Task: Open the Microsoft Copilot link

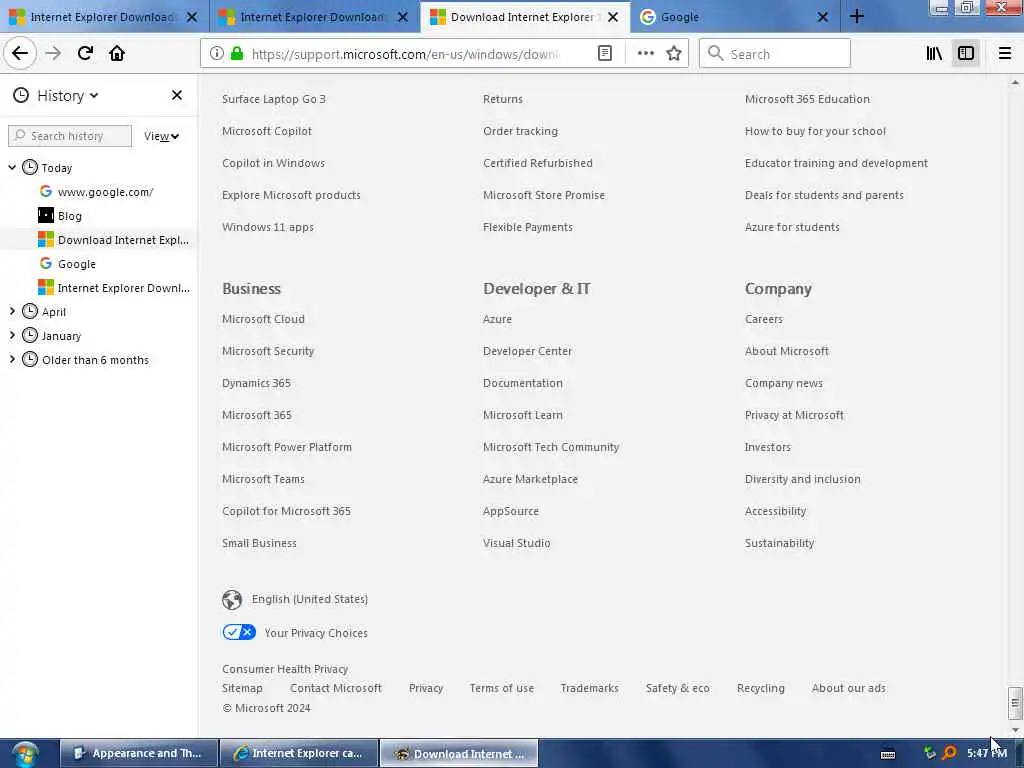Action: click(x=266, y=131)
